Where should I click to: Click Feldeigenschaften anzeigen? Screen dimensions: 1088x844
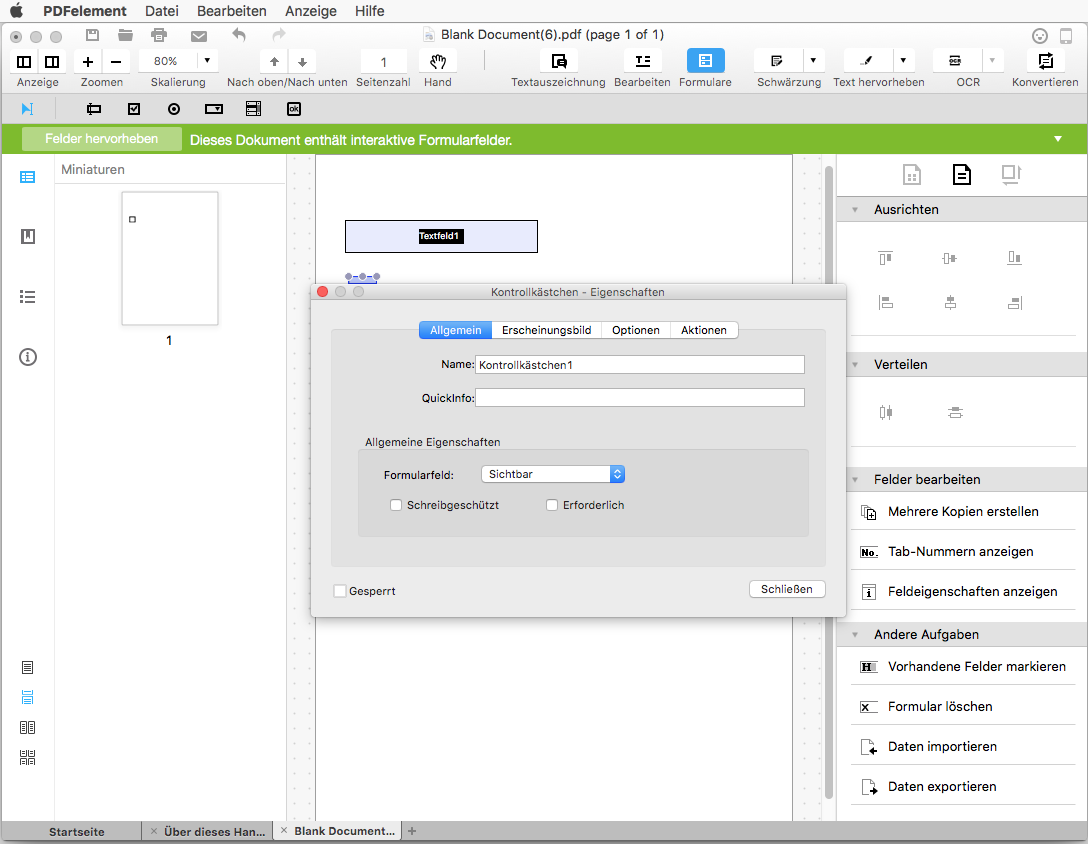(963, 591)
